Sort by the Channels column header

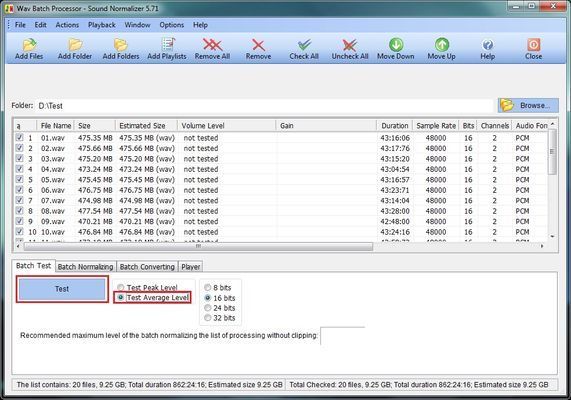tap(495, 126)
